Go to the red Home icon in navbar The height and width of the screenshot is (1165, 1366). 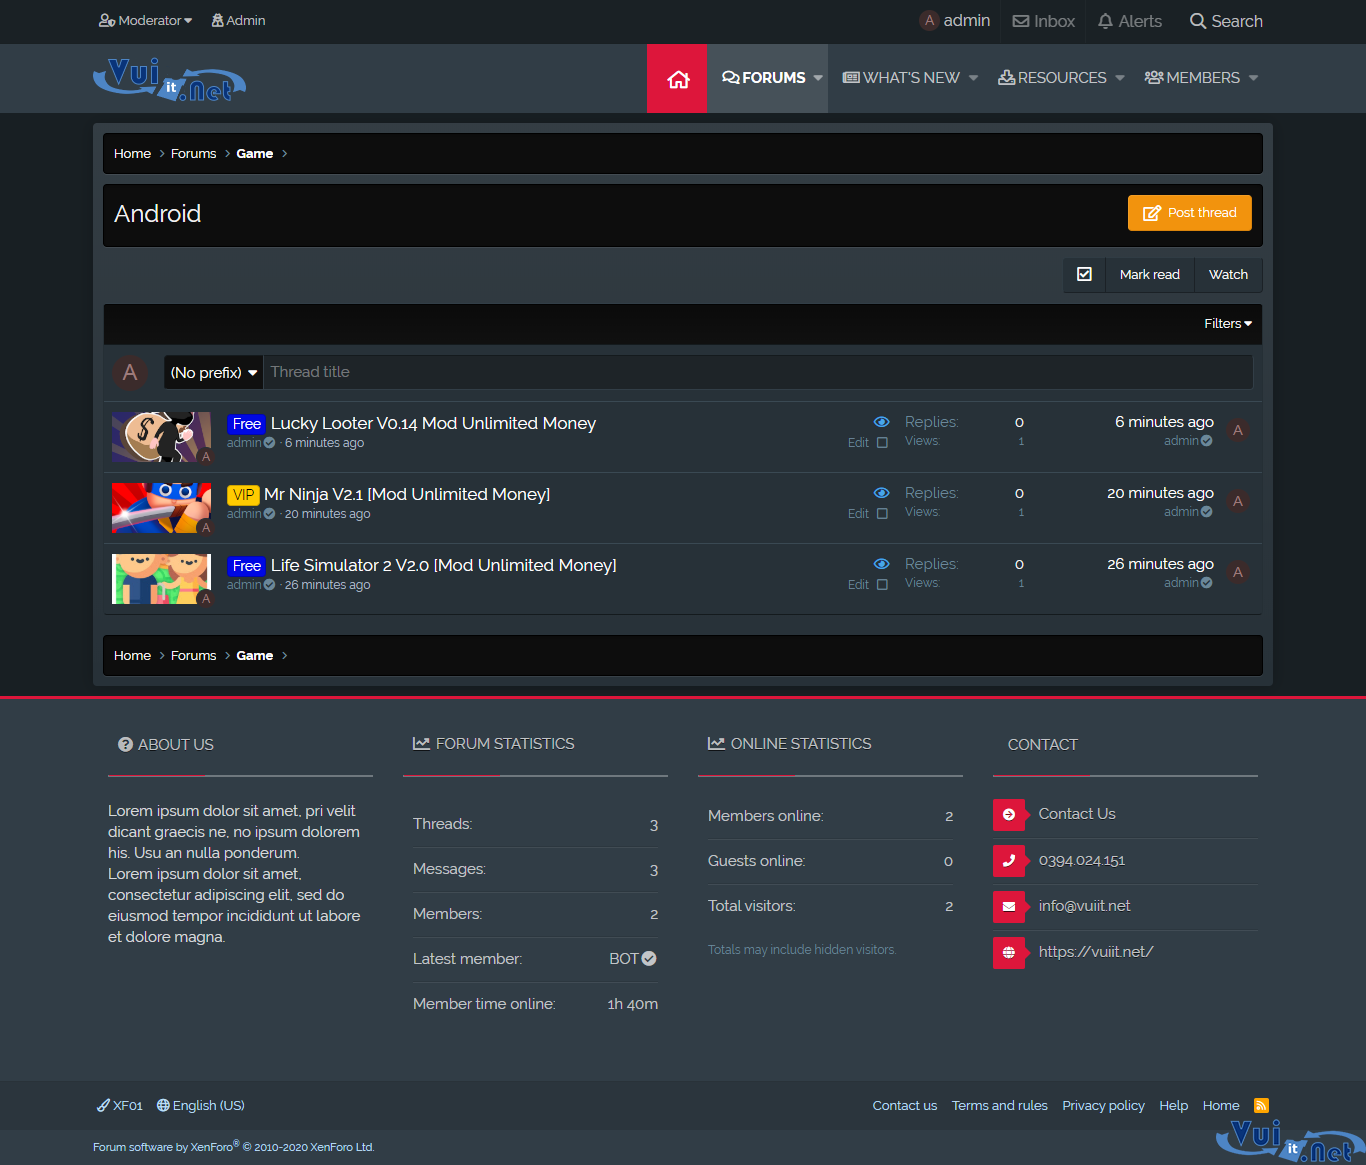pyautogui.click(x=677, y=78)
